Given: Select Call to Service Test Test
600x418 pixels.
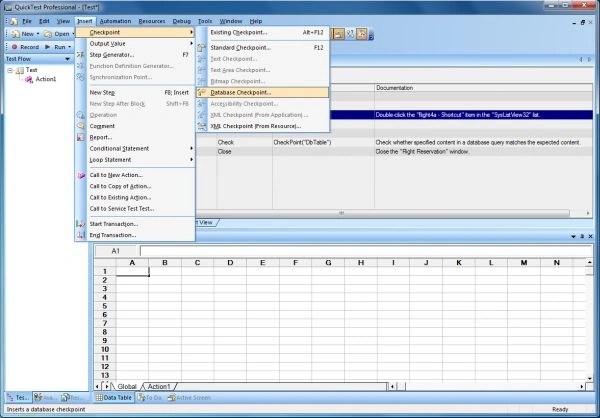Looking at the screenshot, I should [135, 209].
